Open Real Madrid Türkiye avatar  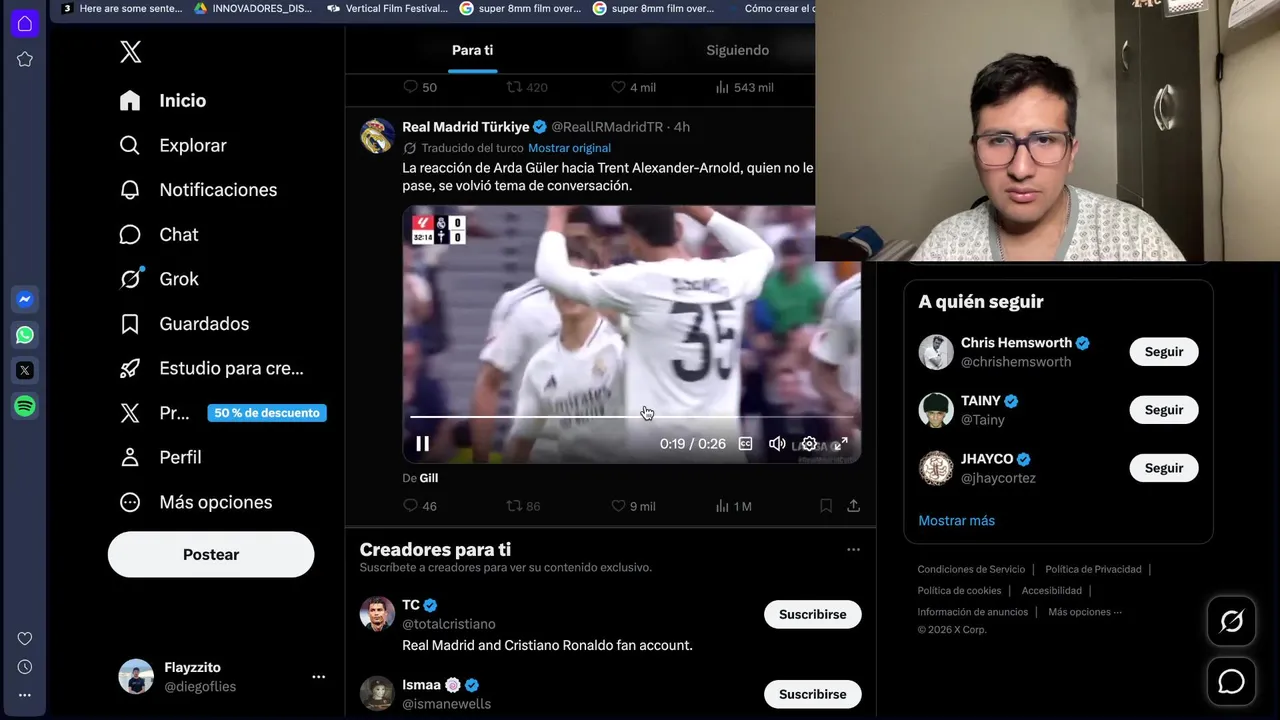coord(377,136)
